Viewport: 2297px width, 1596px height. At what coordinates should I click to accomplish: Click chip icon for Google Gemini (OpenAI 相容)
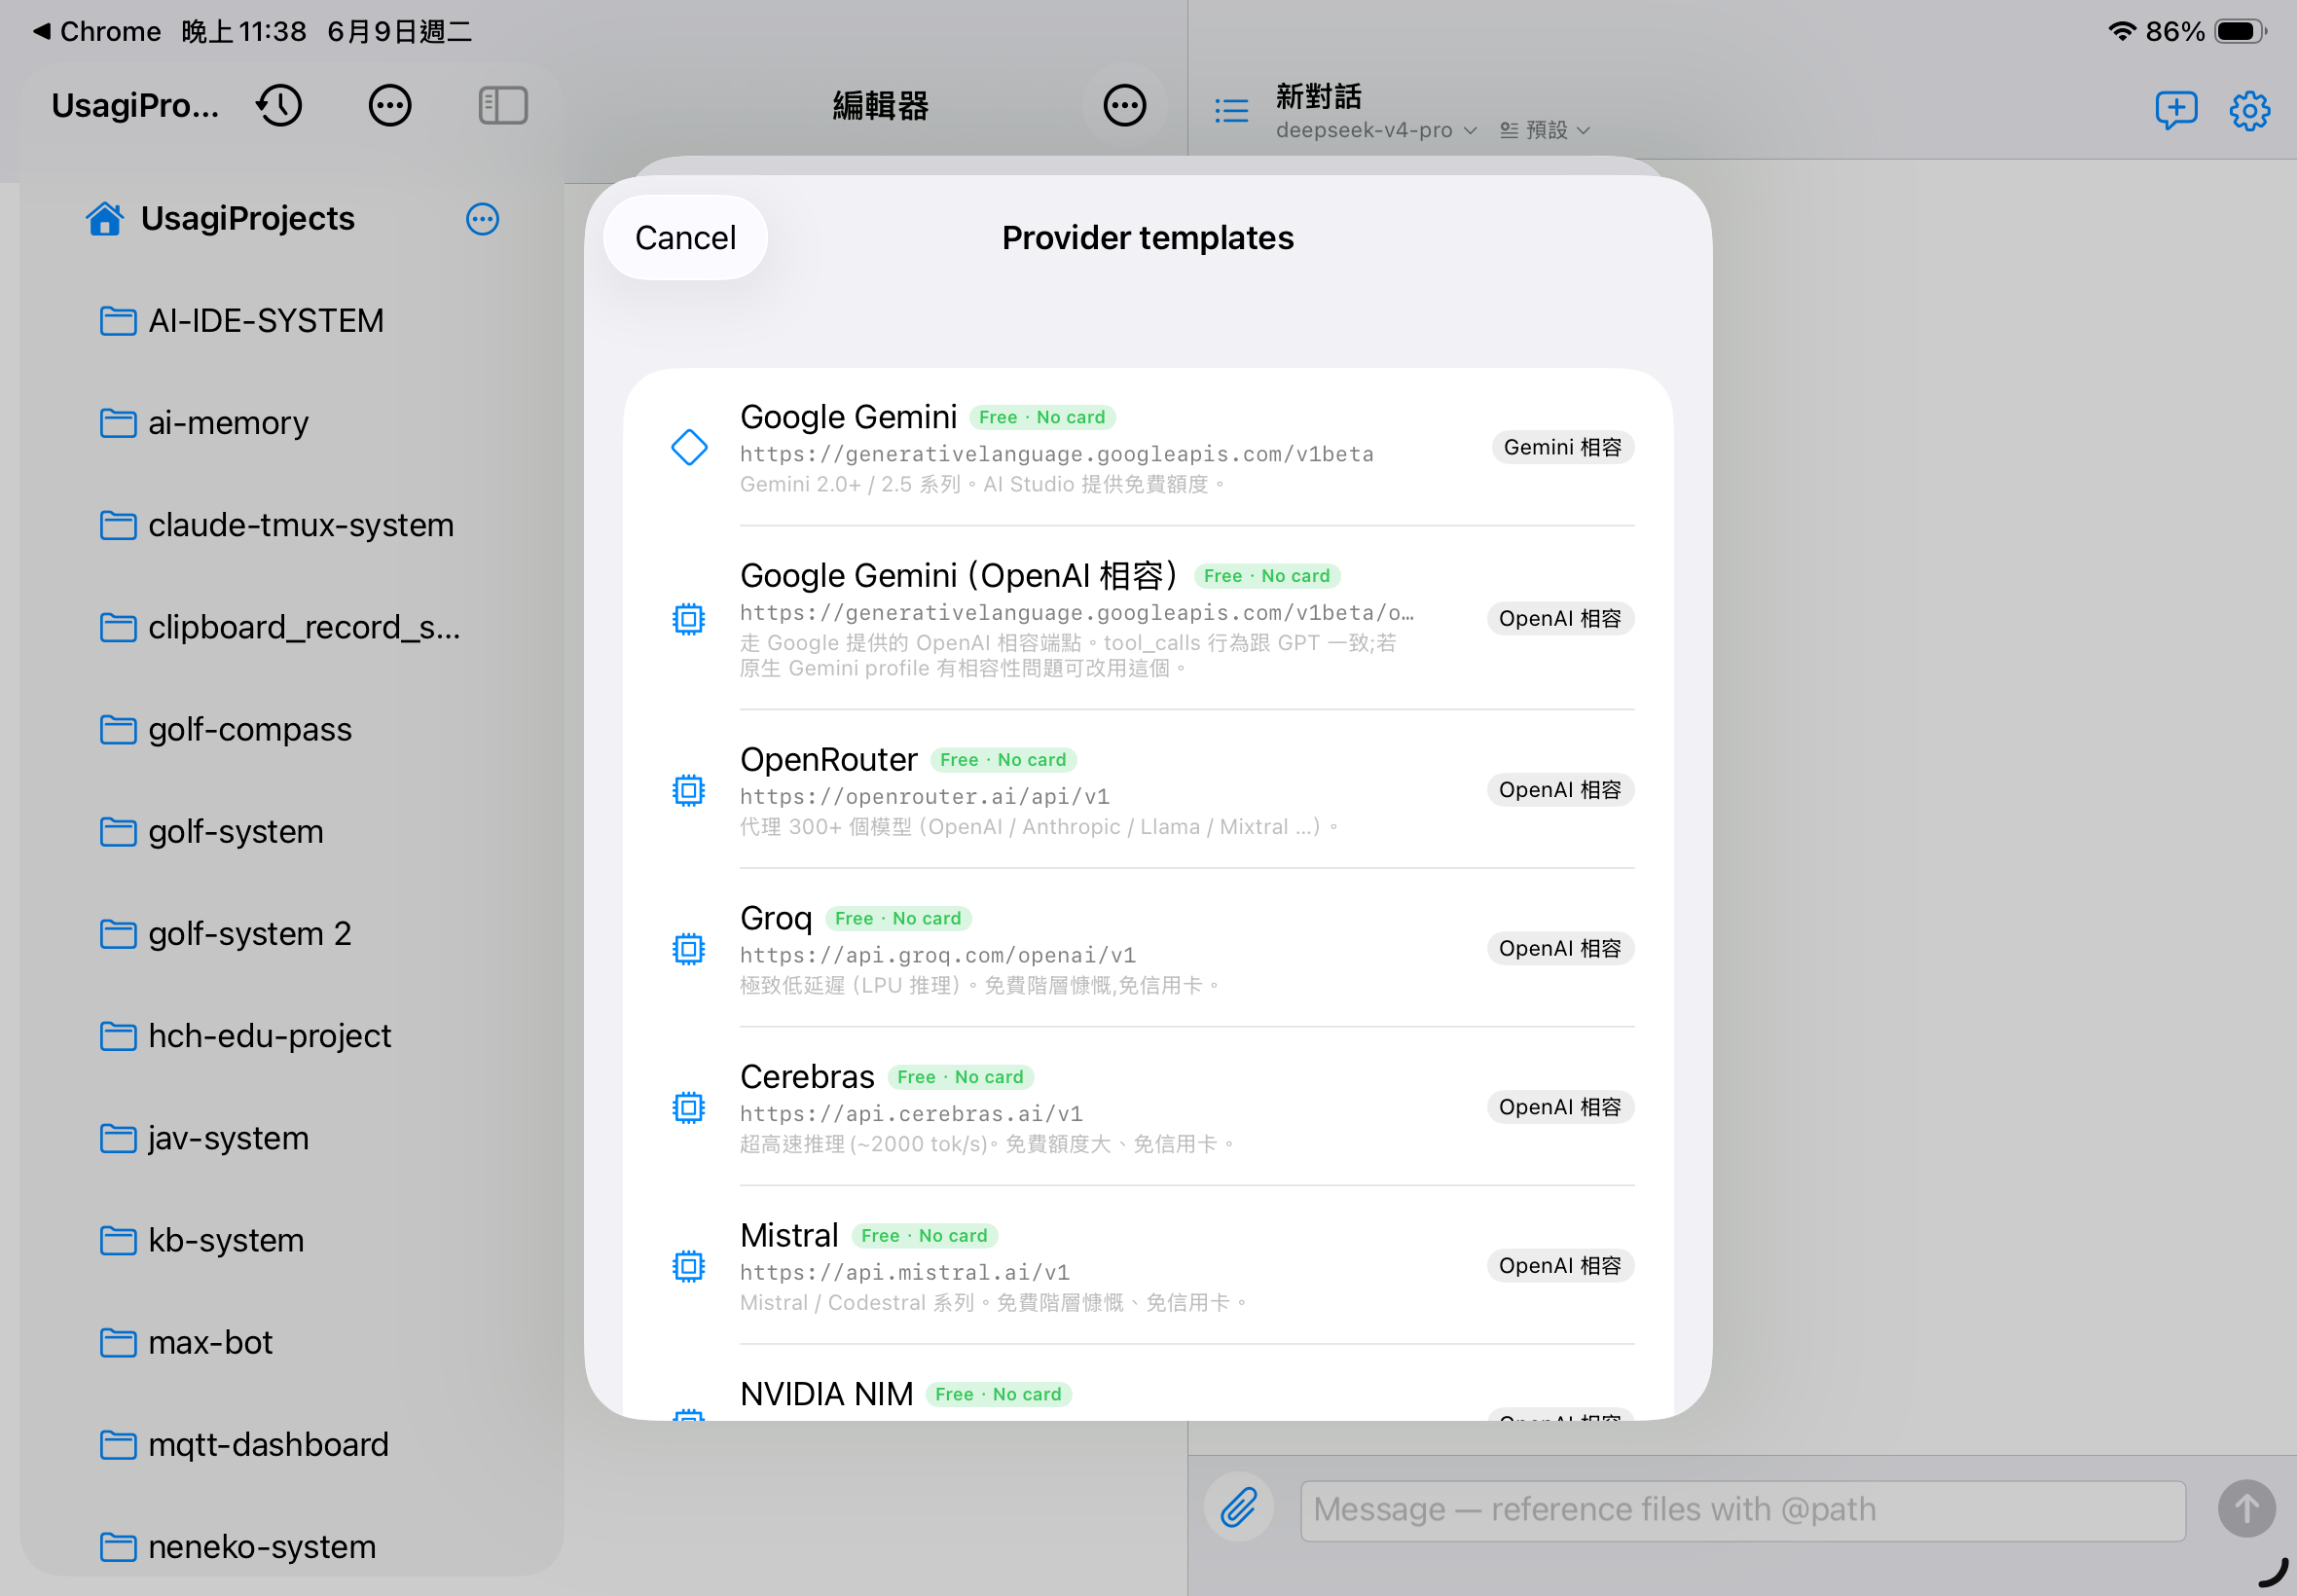coord(689,619)
